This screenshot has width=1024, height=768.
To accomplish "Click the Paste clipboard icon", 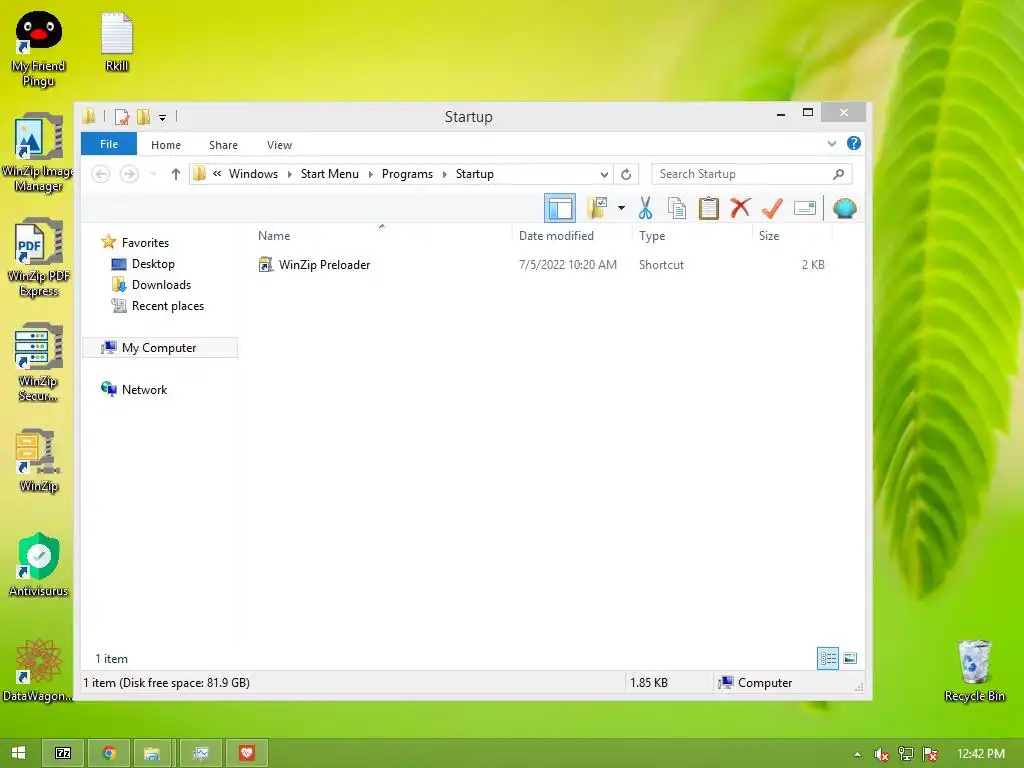I will pyautogui.click(x=709, y=208).
